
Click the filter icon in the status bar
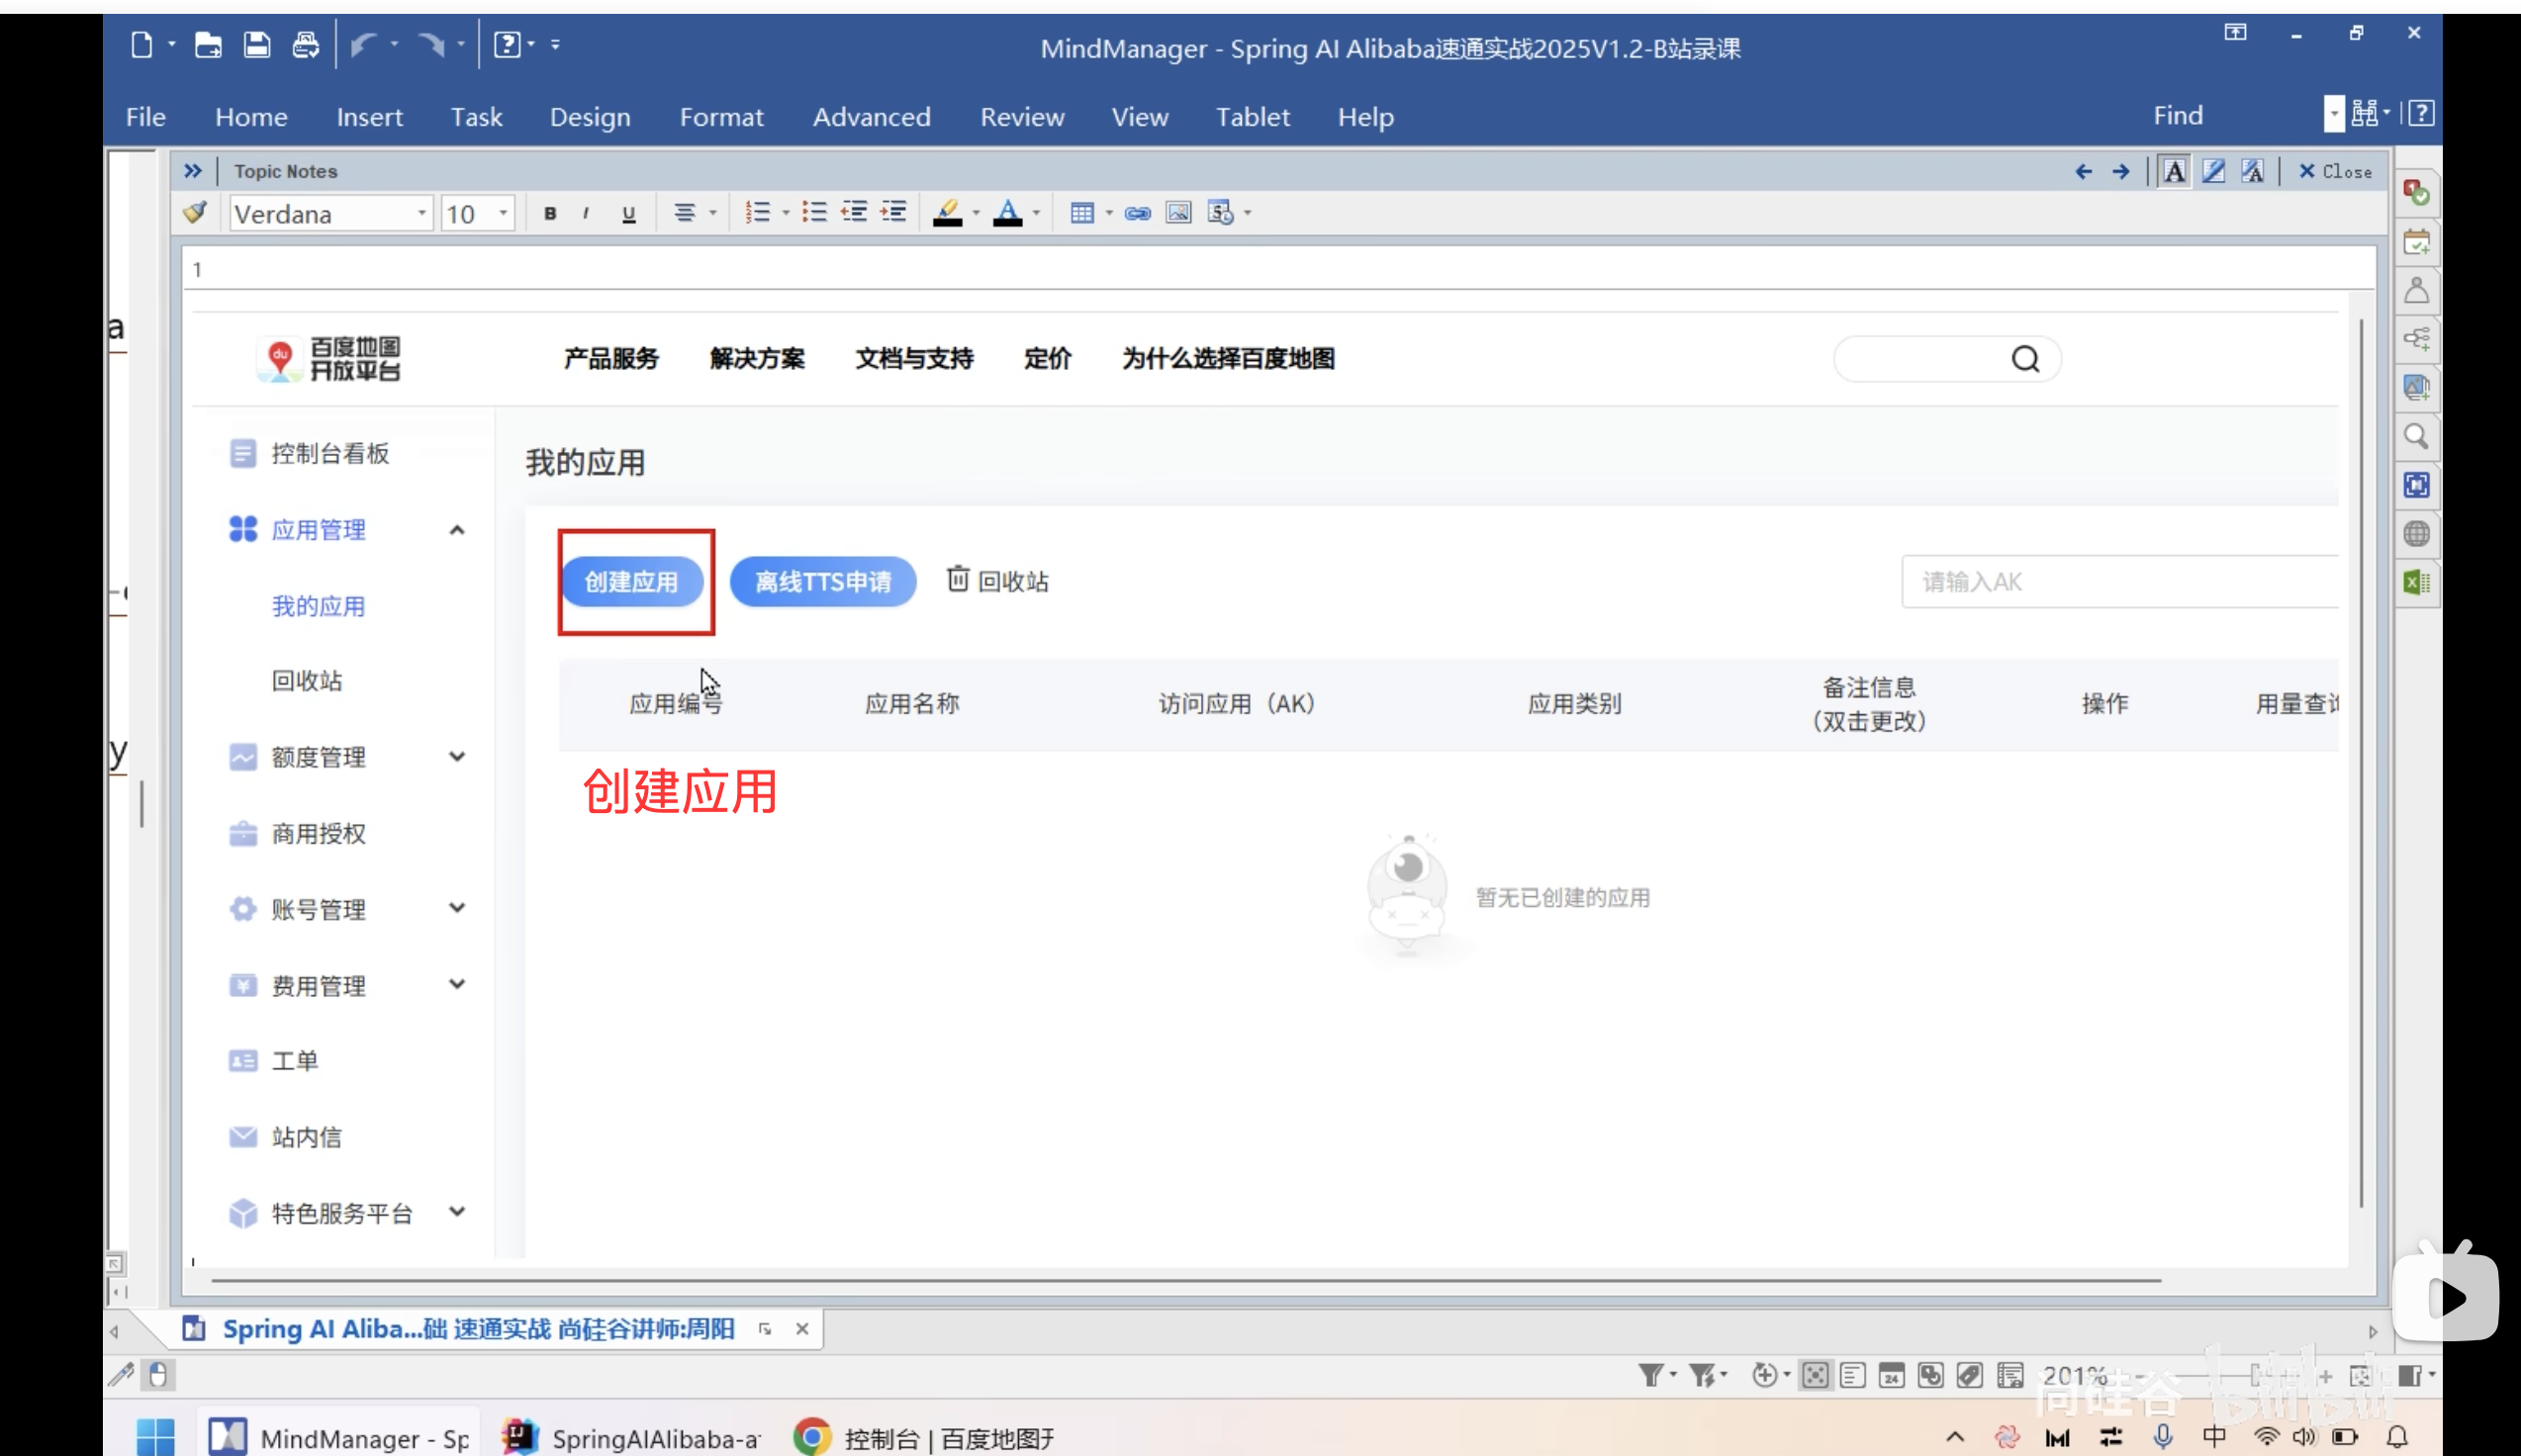tap(1651, 1375)
